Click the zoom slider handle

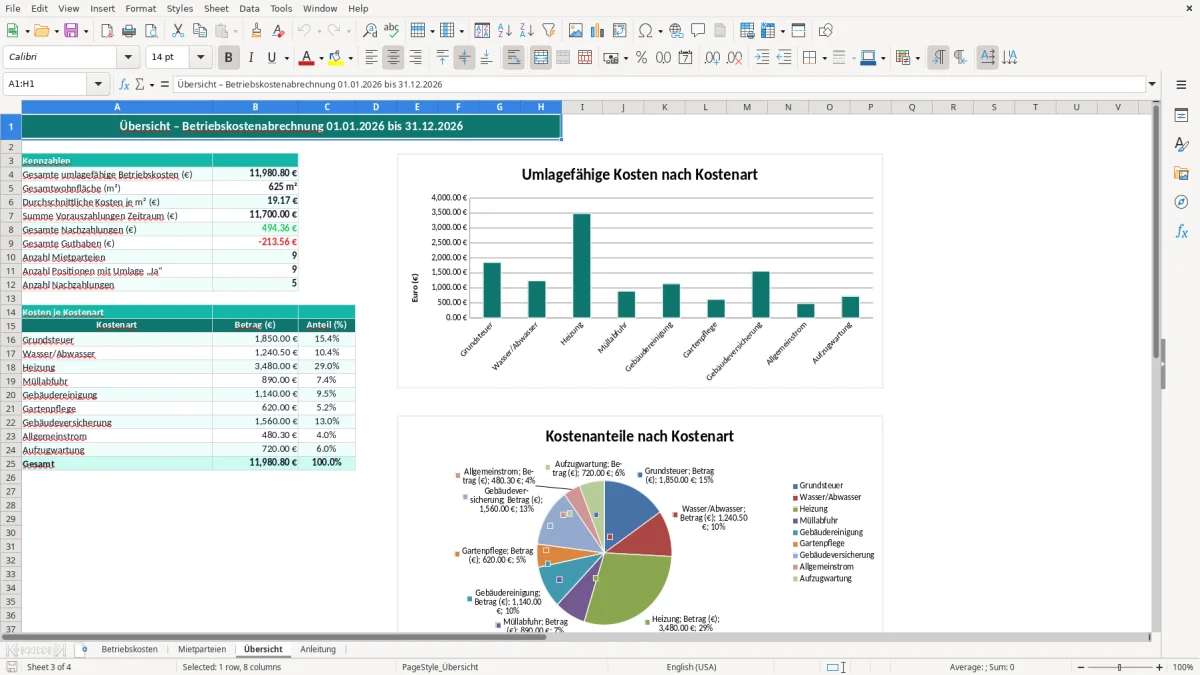tap(1119, 667)
